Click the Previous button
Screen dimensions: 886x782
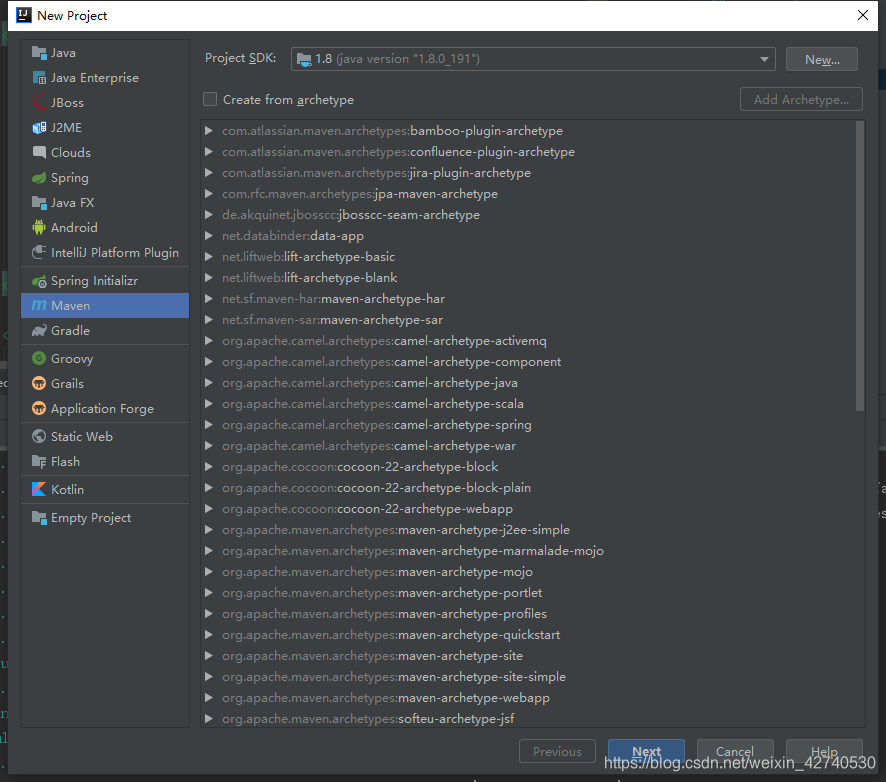[x=557, y=751]
